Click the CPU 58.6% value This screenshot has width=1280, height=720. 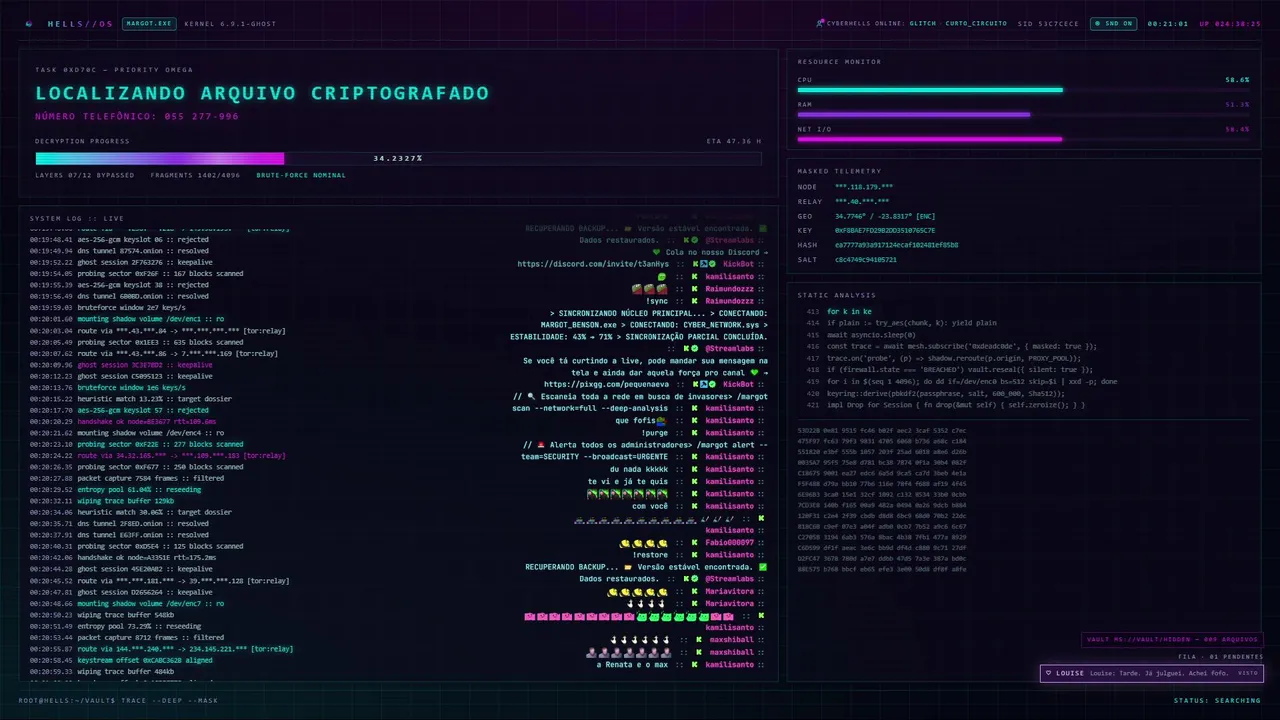click(1237, 79)
